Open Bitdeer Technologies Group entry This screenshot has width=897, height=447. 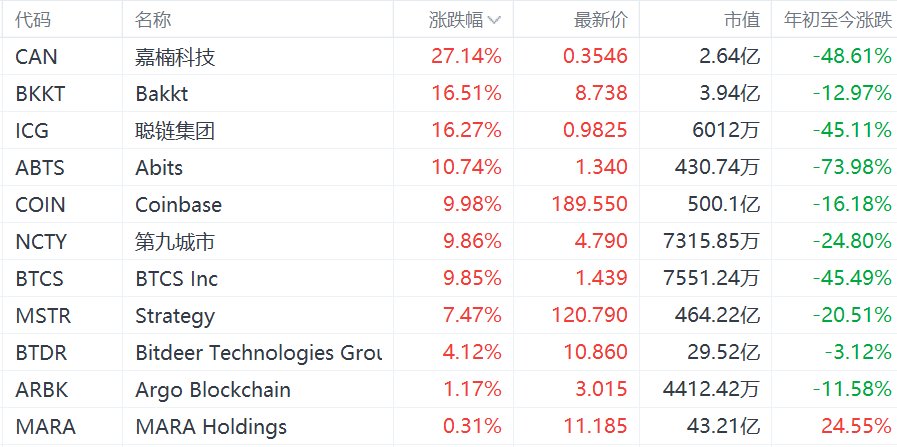tap(259, 353)
